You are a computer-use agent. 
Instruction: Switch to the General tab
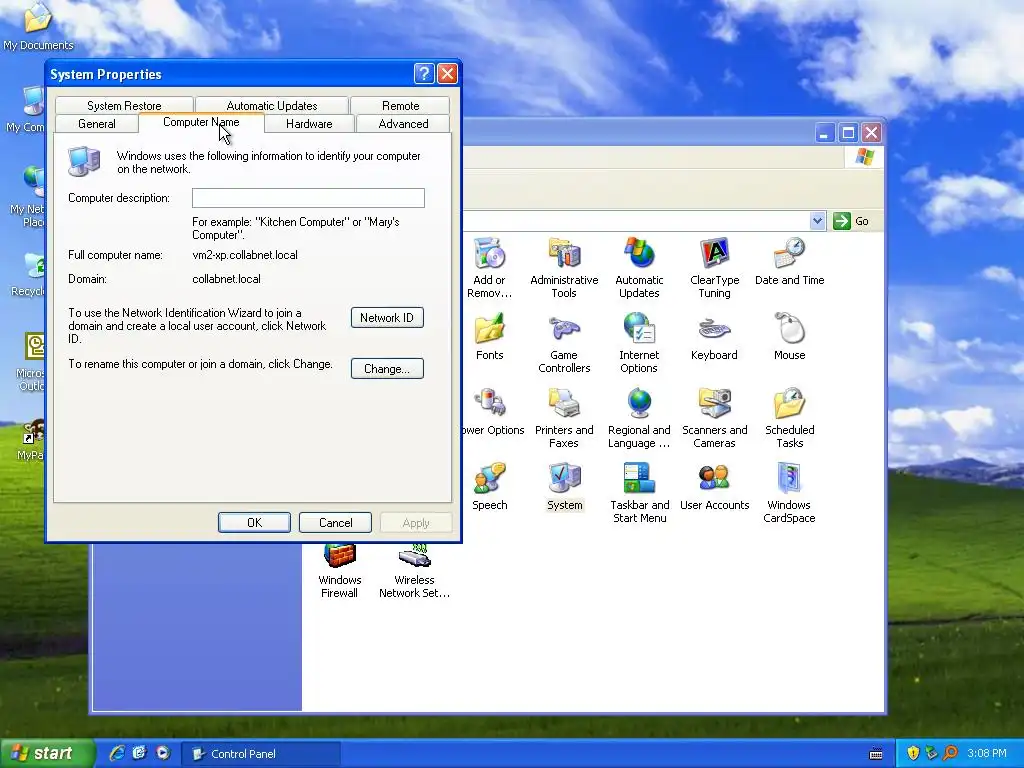click(x=97, y=123)
